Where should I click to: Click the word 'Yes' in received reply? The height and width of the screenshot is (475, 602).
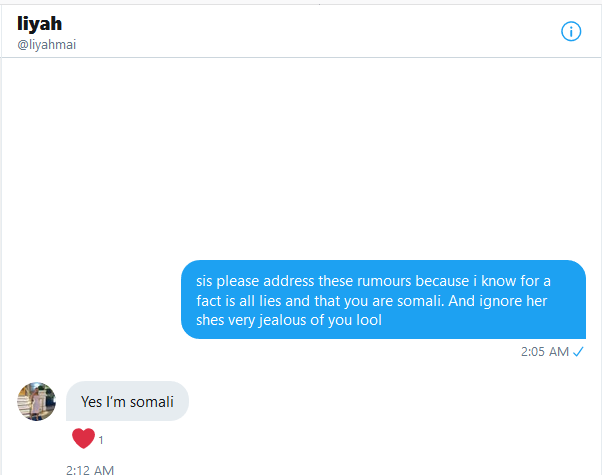tap(91, 402)
